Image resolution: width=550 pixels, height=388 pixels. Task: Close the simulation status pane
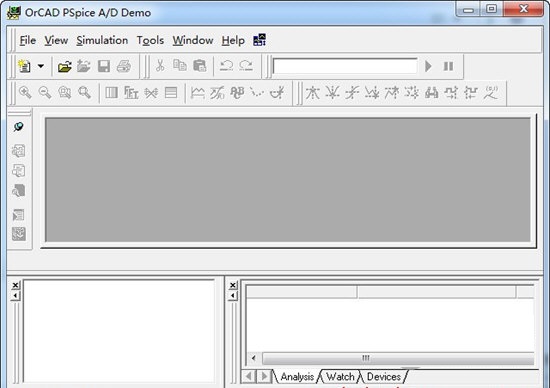(x=233, y=285)
